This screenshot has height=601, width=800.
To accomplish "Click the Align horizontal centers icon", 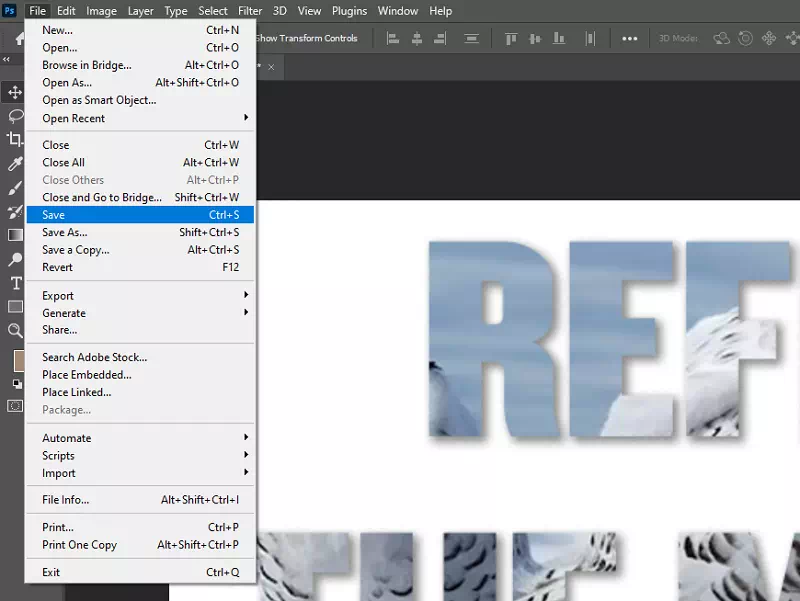I will tap(417, 38).
